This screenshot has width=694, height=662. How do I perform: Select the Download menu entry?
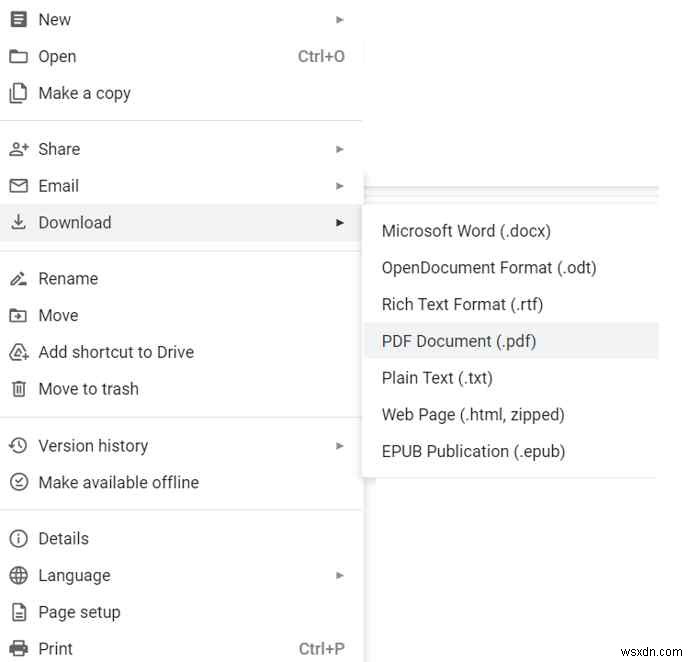coord(181,223)
